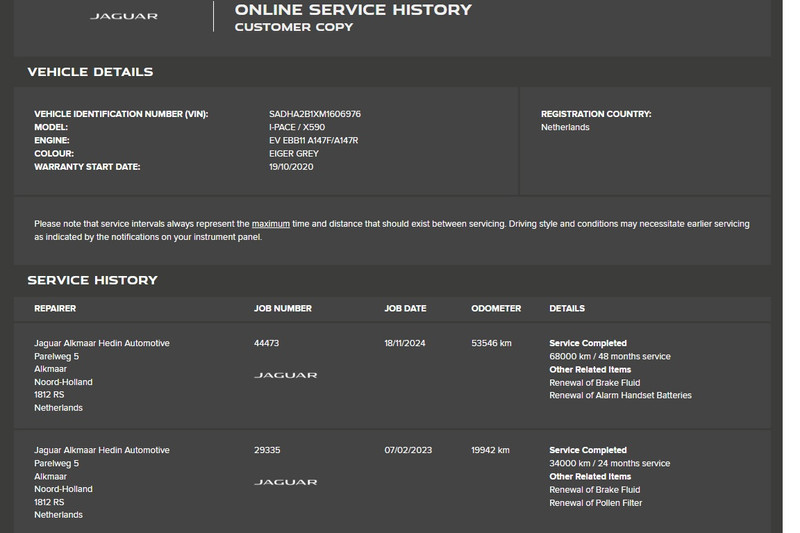Click the Details column header
Image resolution: width=800 pixels, height=533 pixels.
(567, 309)
